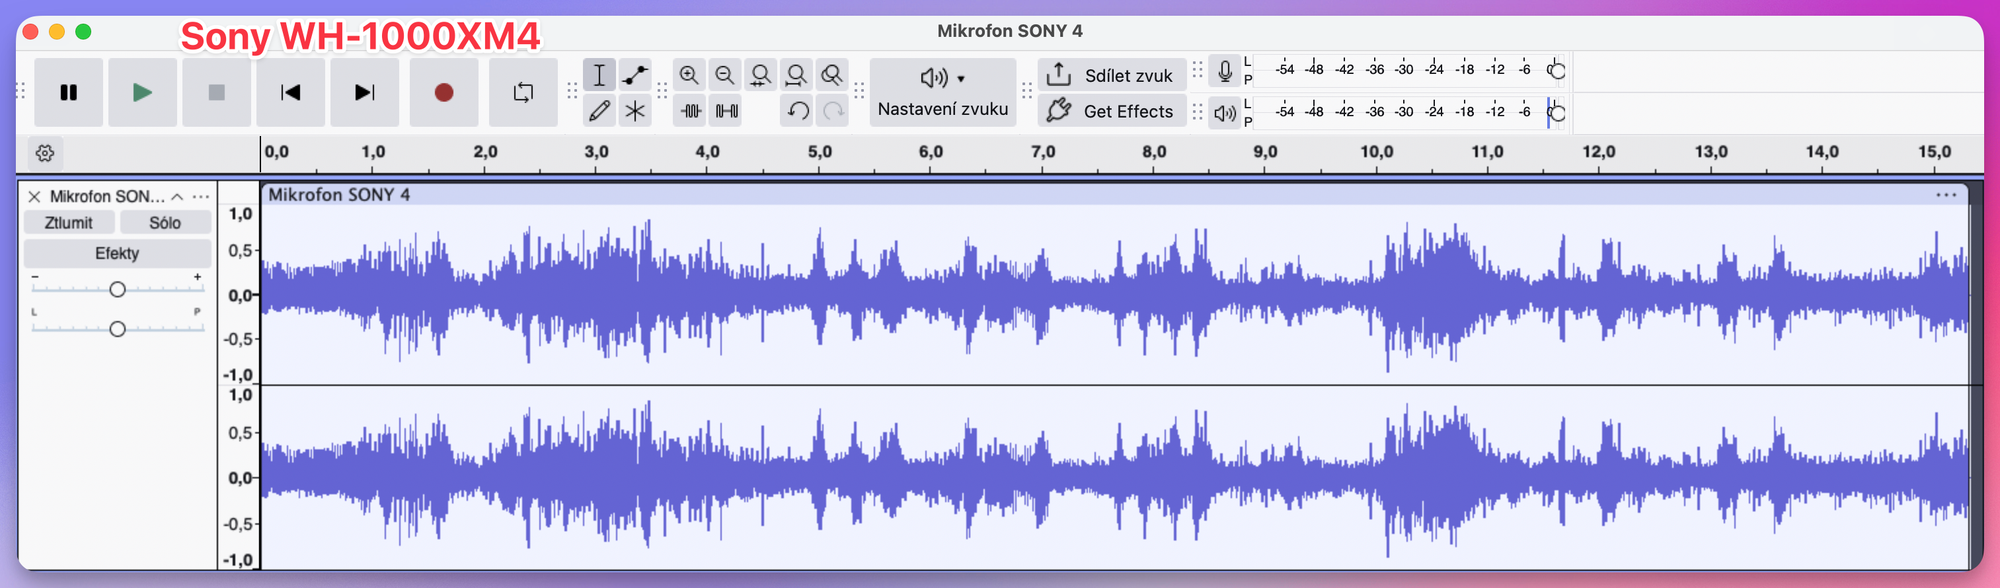2000x588 pixels.
Task: Click the Undo arrow icon
Action: (797, 111)
